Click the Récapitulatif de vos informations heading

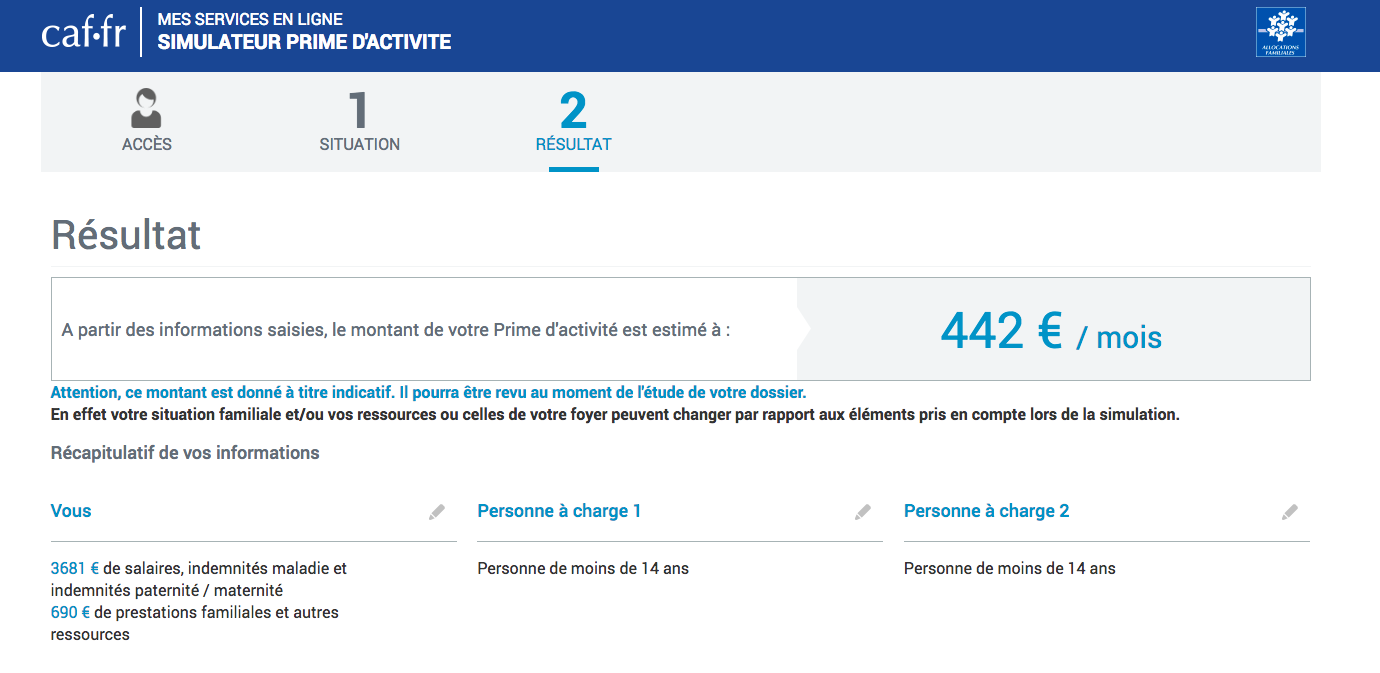tap(185, 453)
